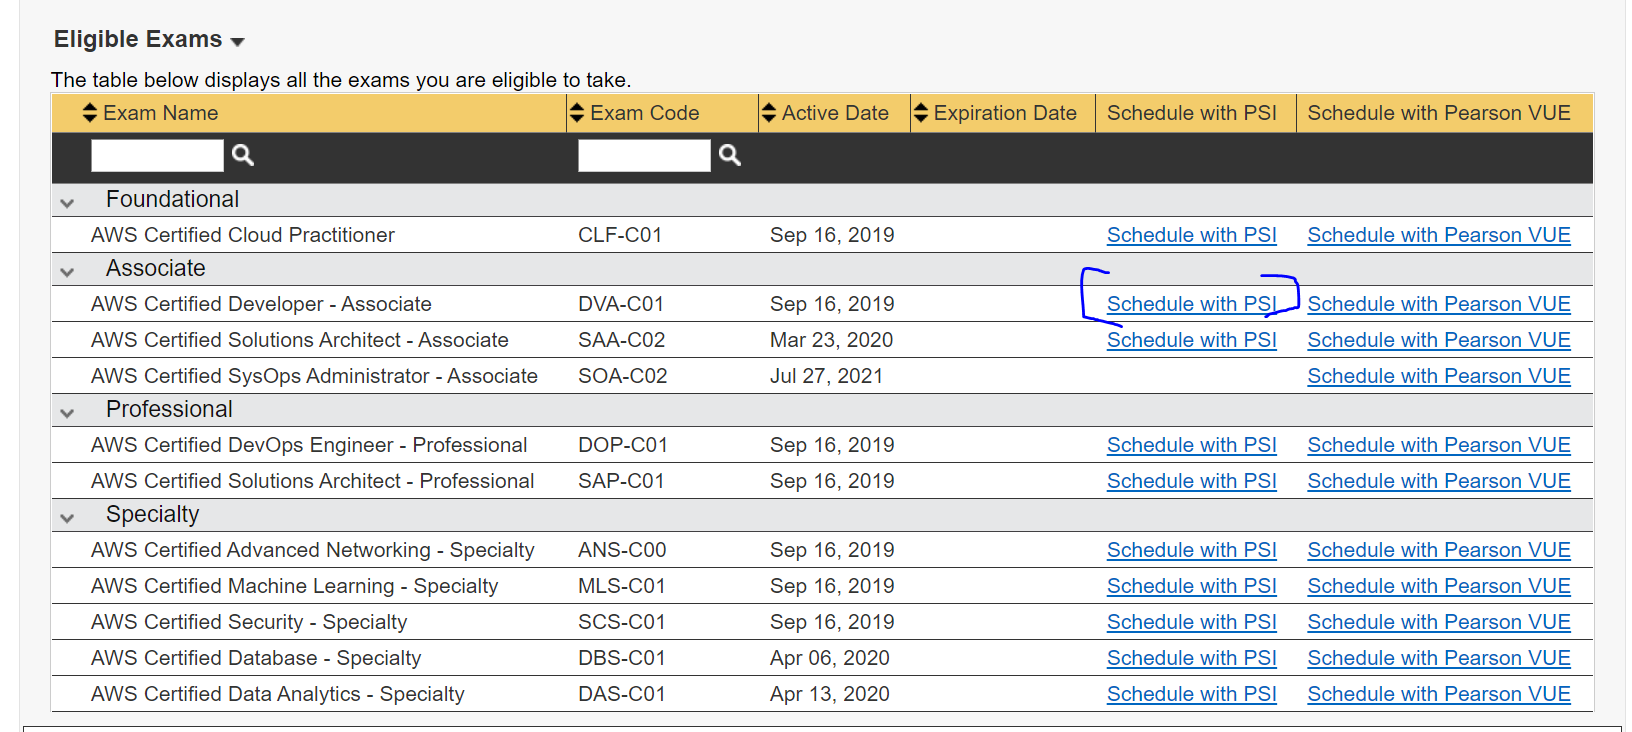Select exam code SAP-C01
The height and width of the screenshot is (732, 1632).
pos(621,481)
